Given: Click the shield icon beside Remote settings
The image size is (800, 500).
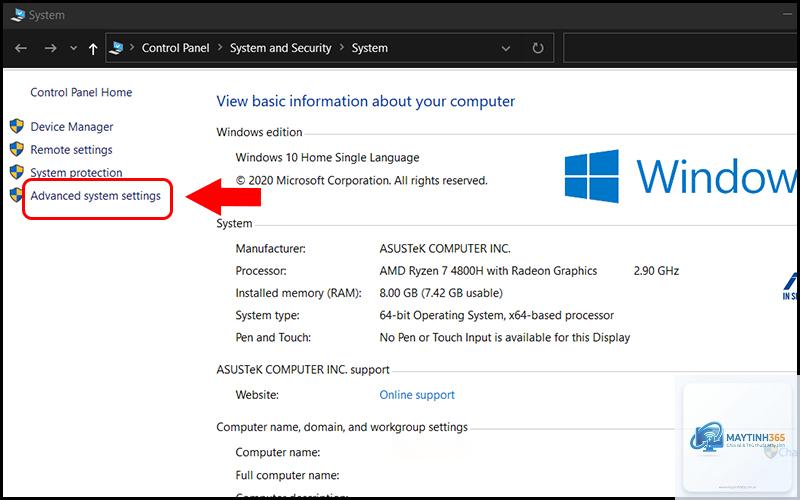Looking at the screenshot, I should click(17, 149).
